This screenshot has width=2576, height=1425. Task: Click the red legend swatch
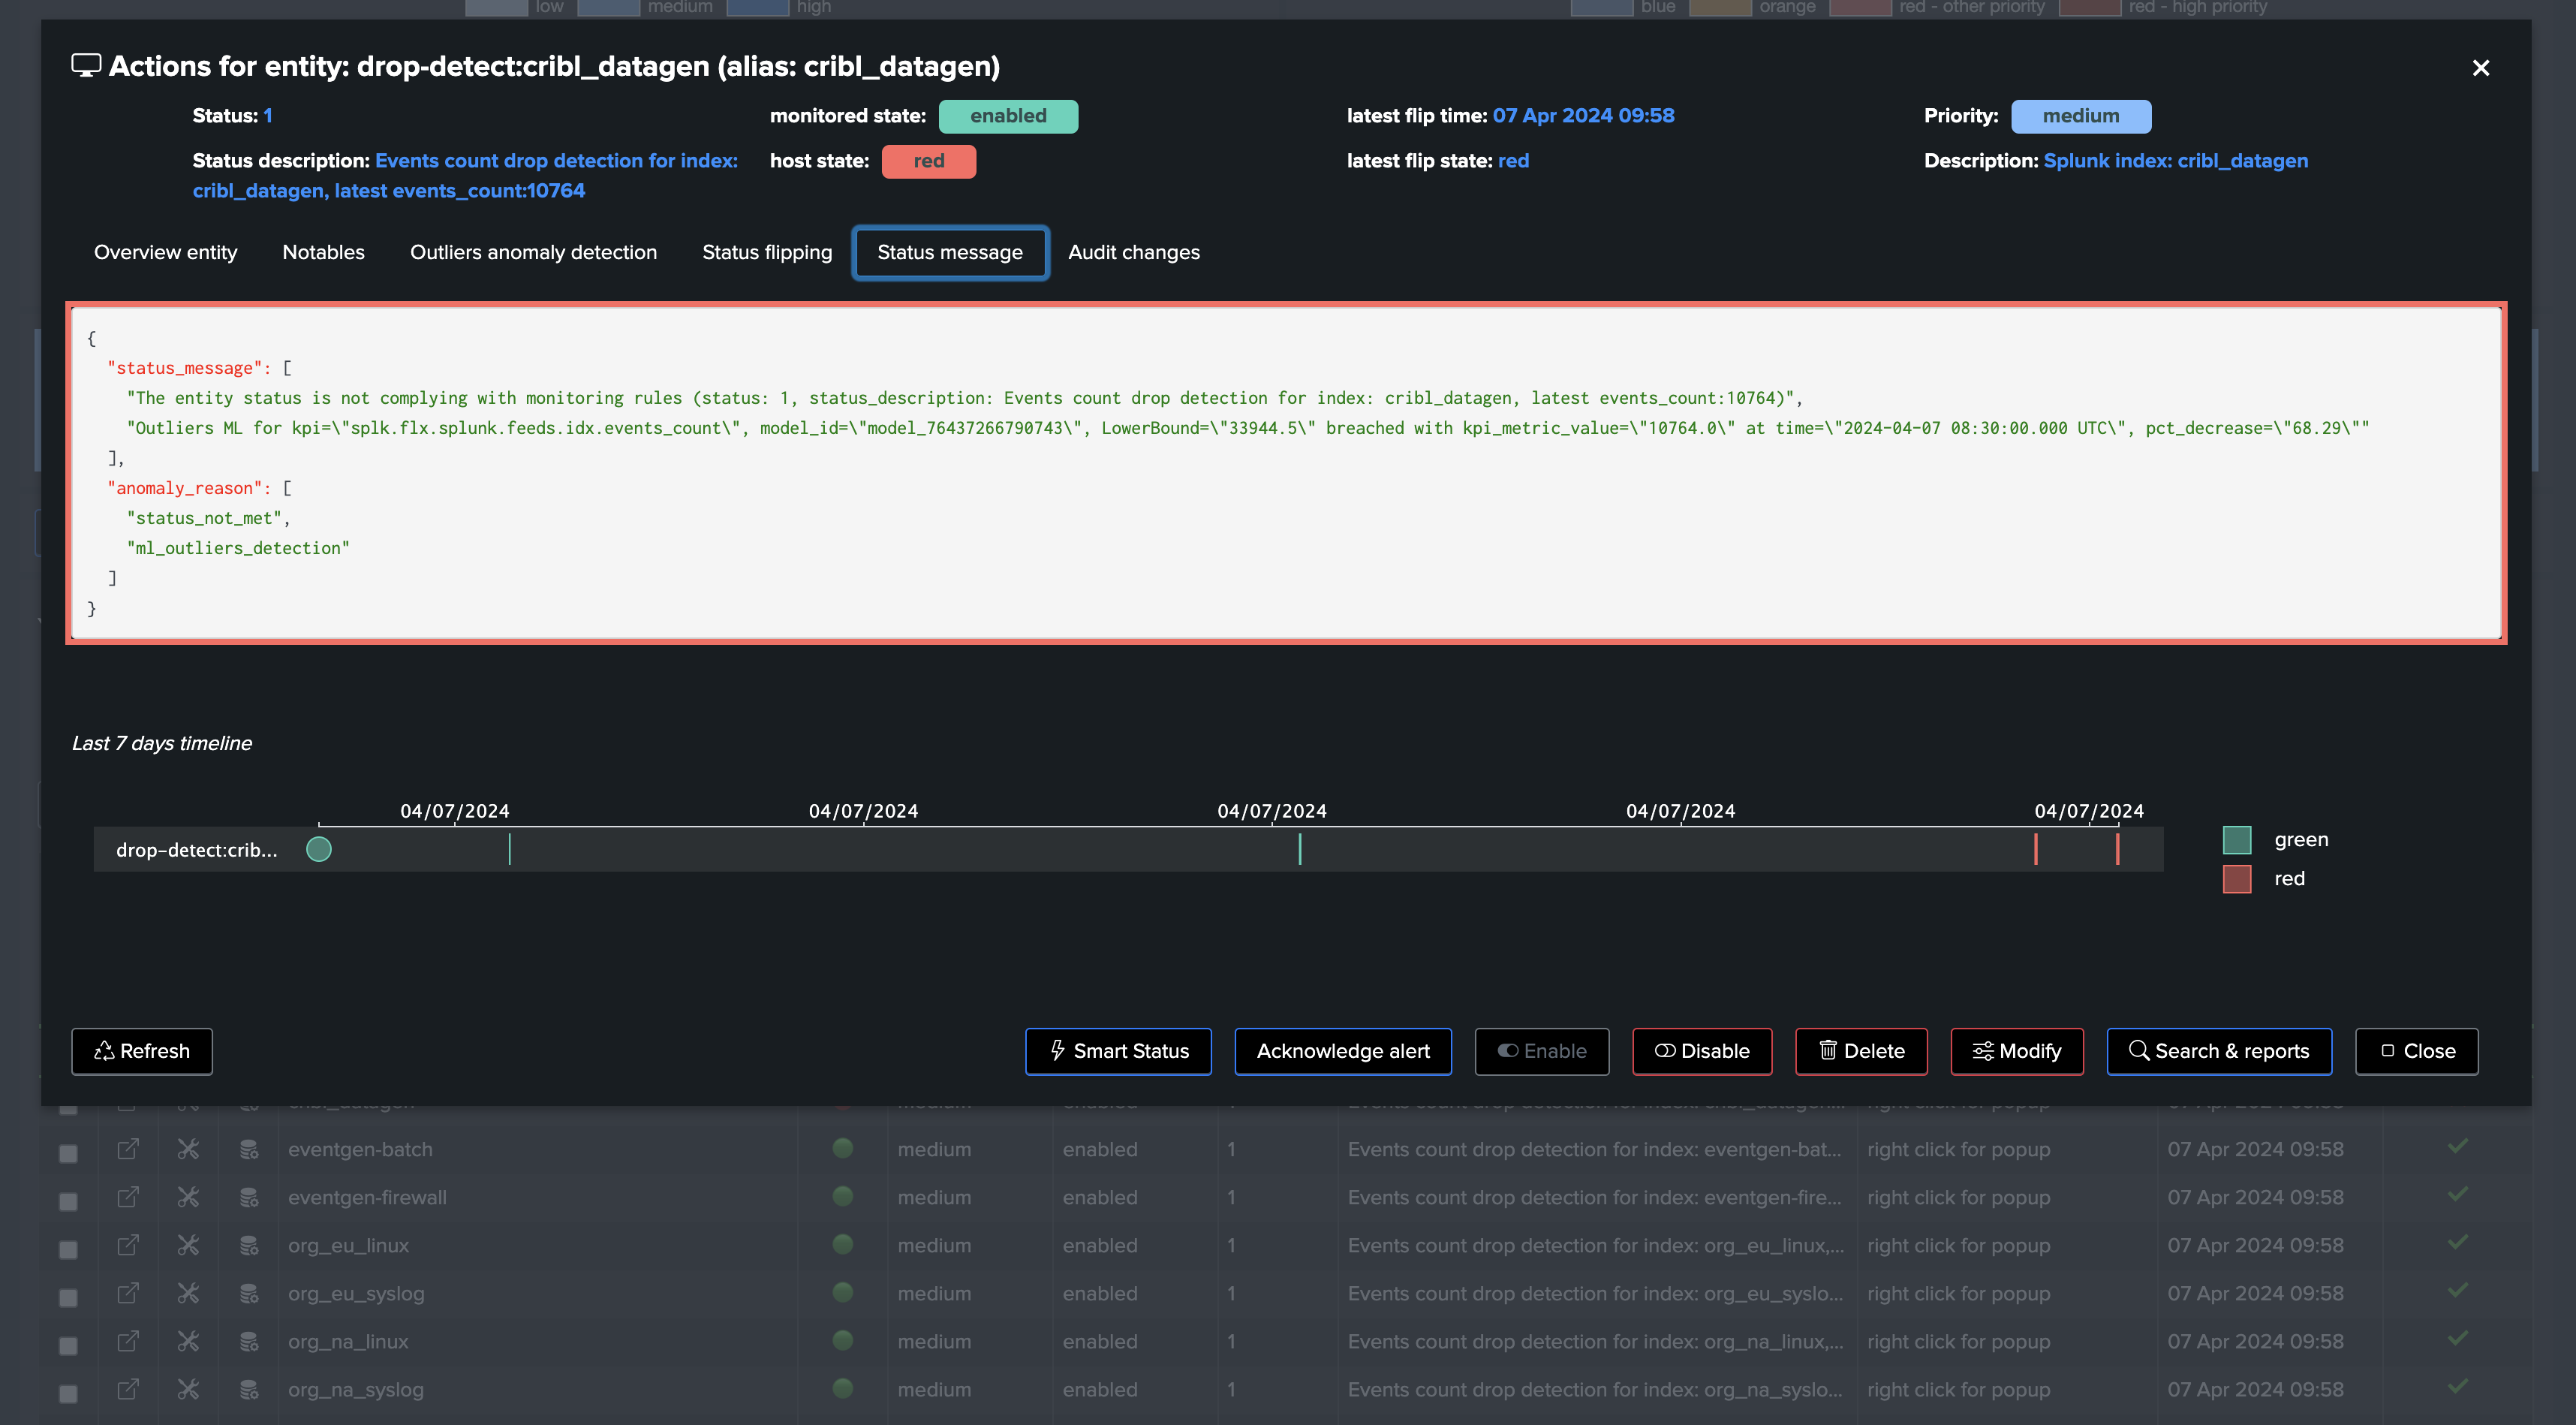coord(2237,879)
